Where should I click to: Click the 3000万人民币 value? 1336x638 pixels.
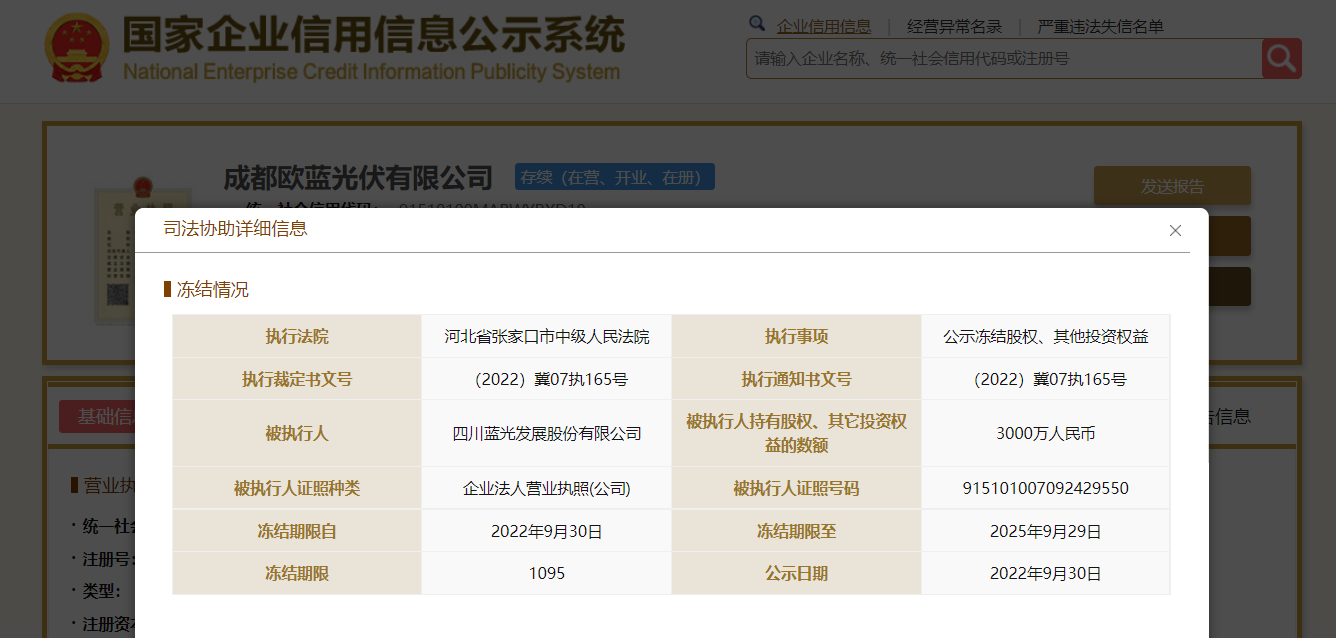(1046, 433)
